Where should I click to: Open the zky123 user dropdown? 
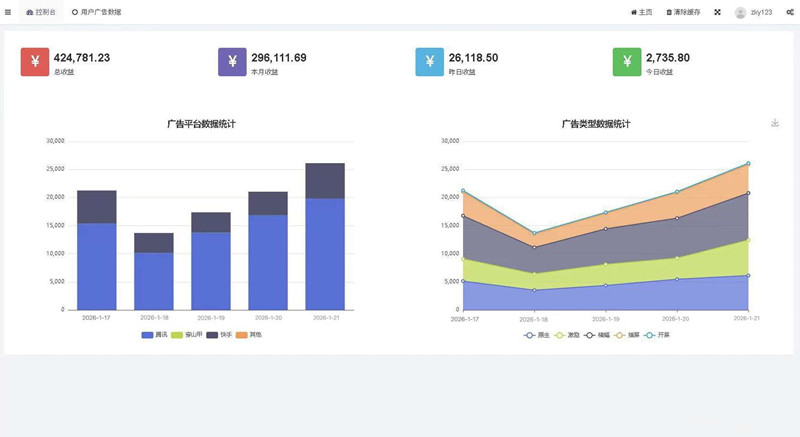pos(761,12)
